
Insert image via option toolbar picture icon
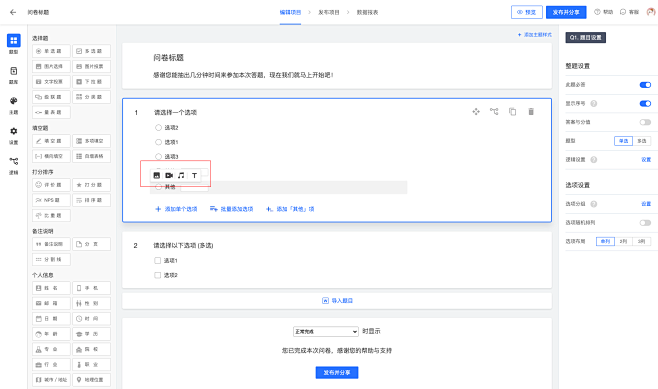(x=157, y=175)
